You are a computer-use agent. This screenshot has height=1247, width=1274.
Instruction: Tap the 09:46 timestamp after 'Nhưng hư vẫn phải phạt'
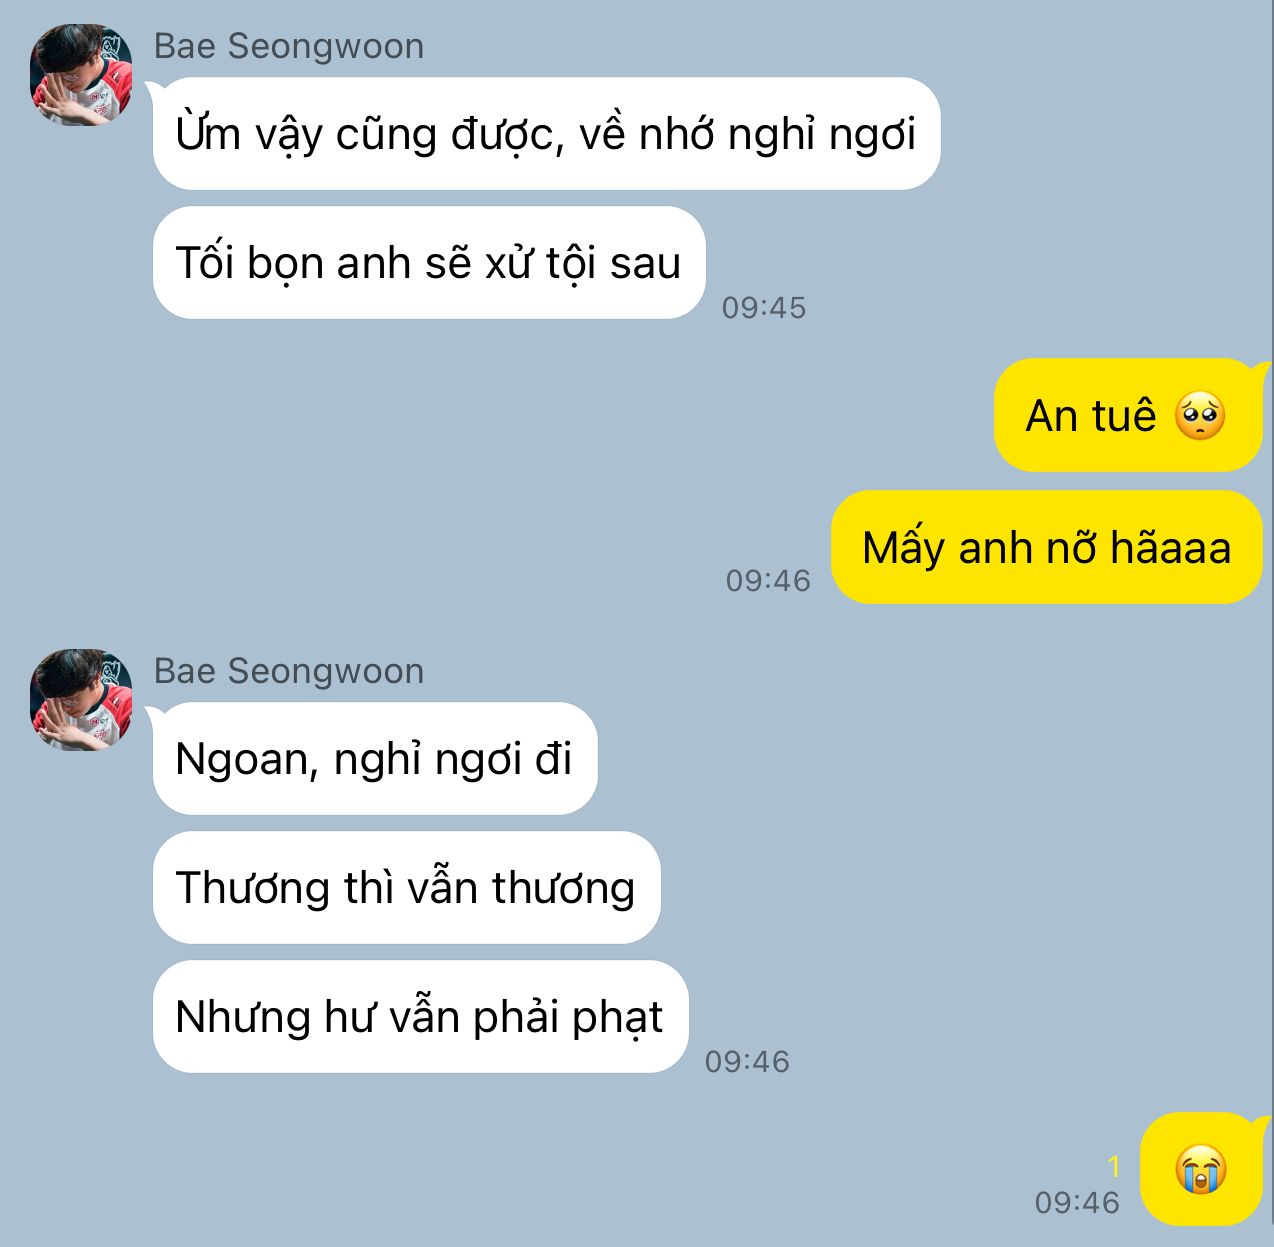[x=747, y=1061]
